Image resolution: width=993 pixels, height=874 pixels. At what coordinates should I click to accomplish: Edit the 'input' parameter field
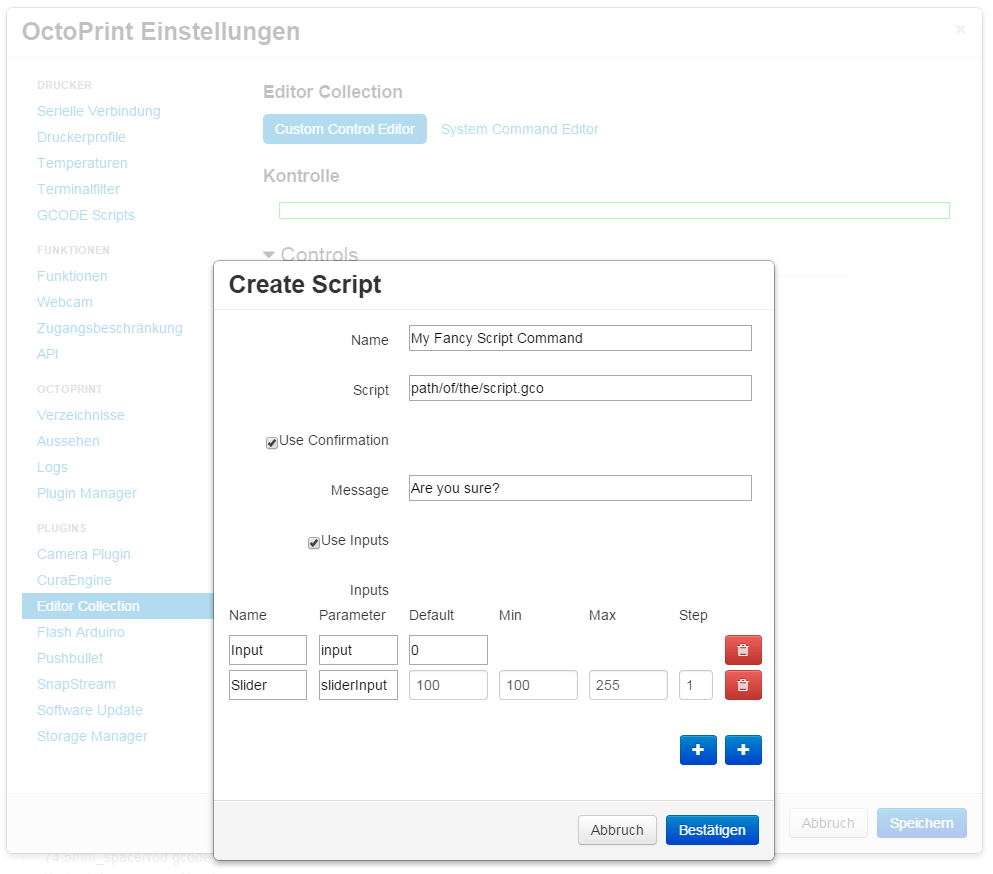pyautogui.click(x=358, y=650)
